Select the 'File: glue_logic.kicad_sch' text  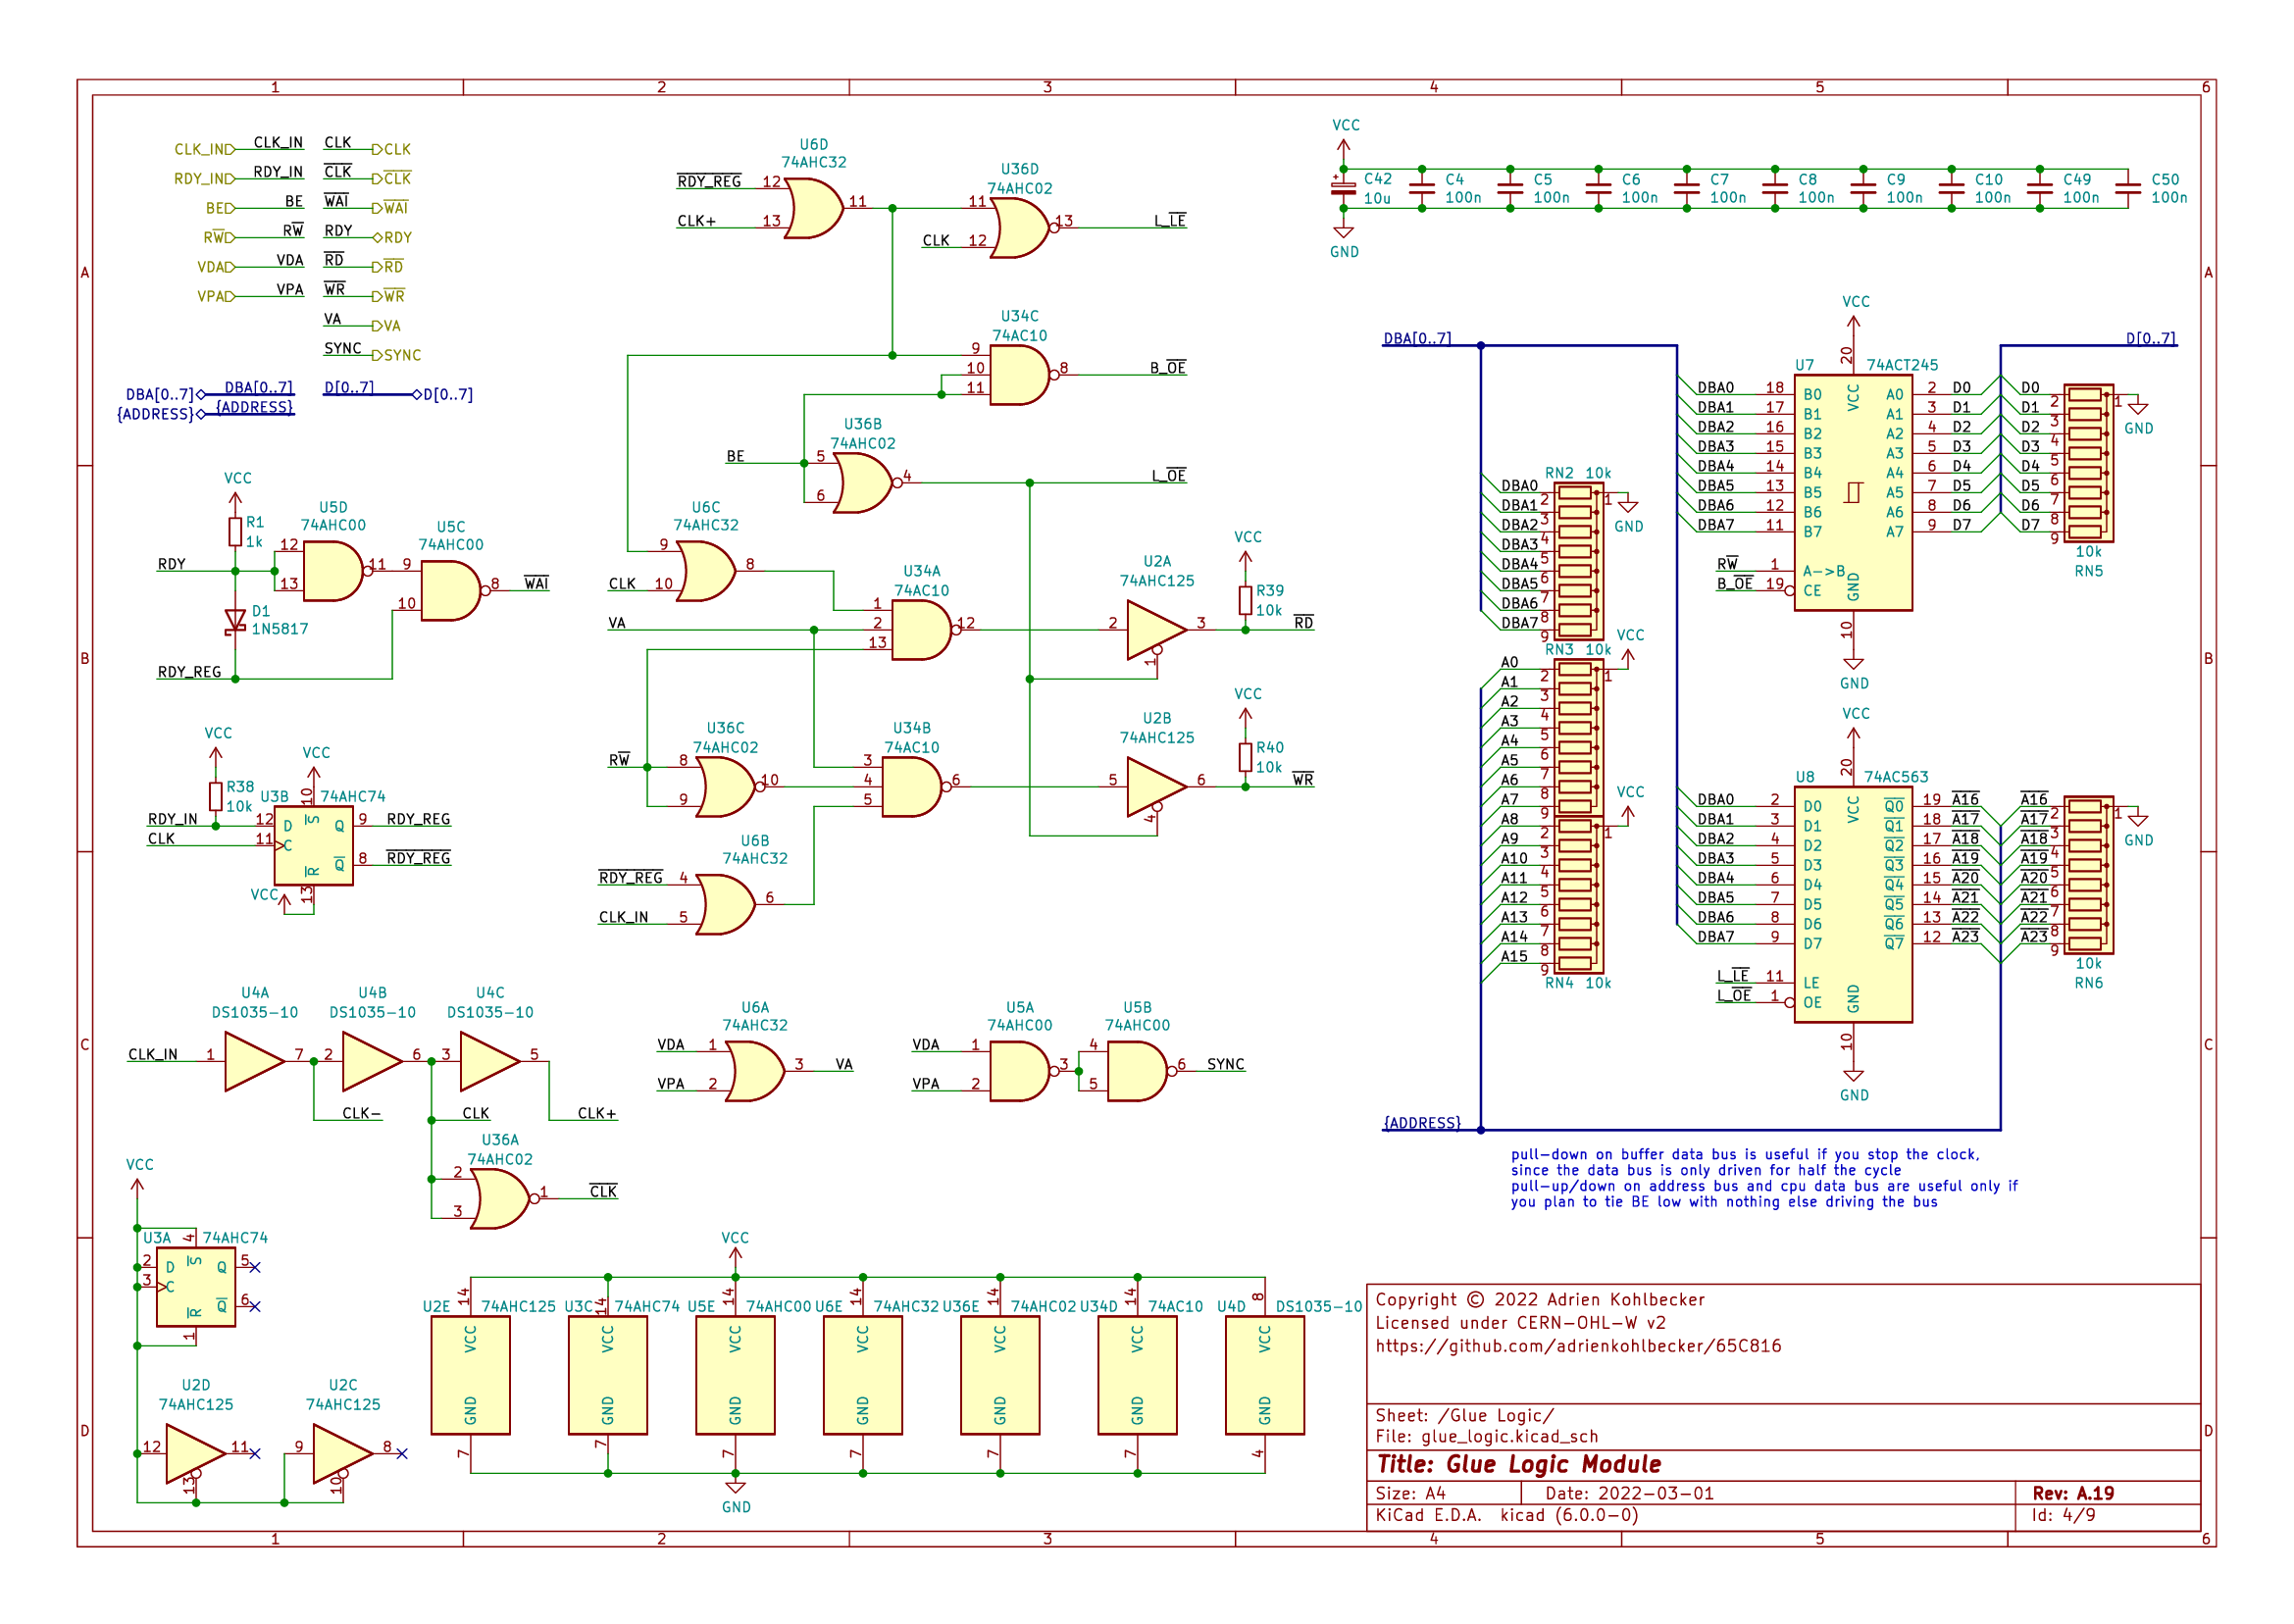pyautogui.click(x=1487, y=1436)
